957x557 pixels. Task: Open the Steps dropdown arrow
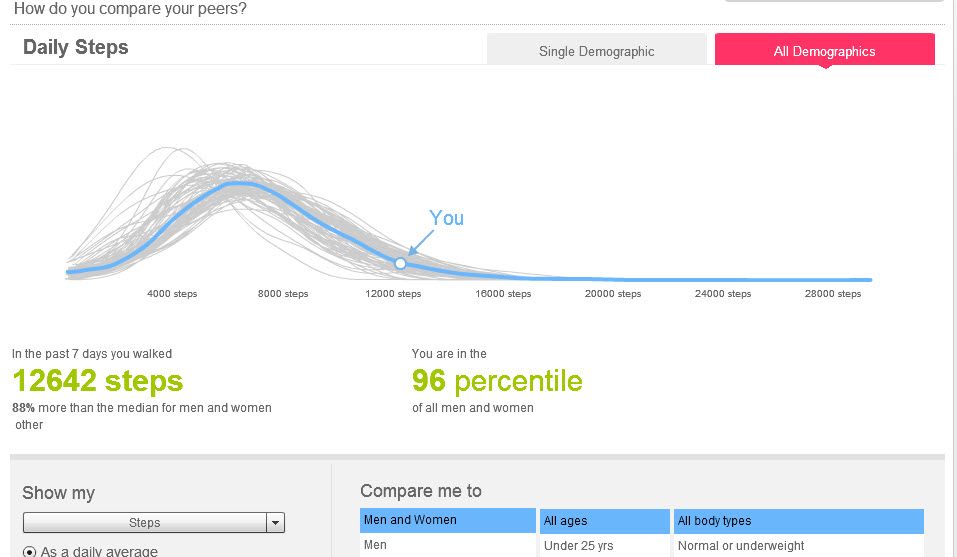pos(275,523)
